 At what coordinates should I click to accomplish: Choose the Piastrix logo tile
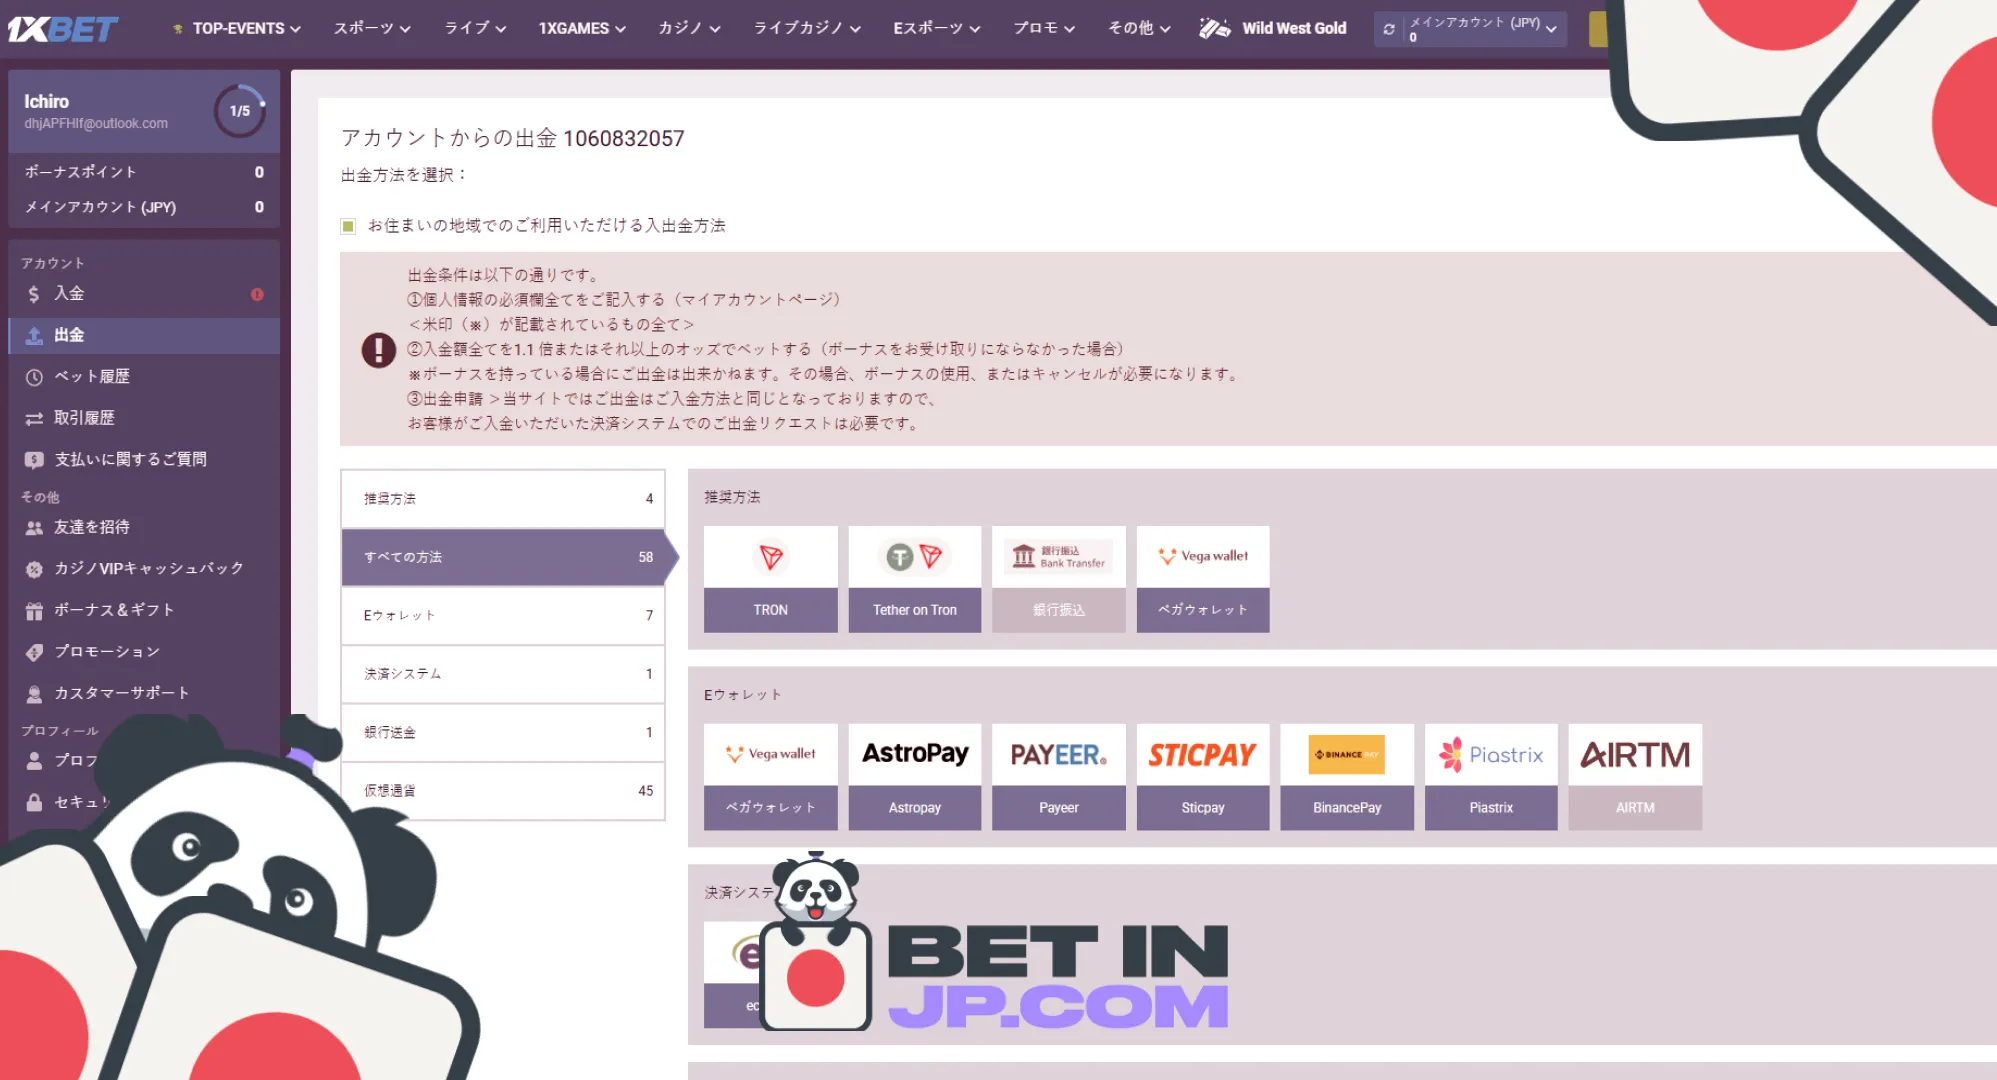1491,754
